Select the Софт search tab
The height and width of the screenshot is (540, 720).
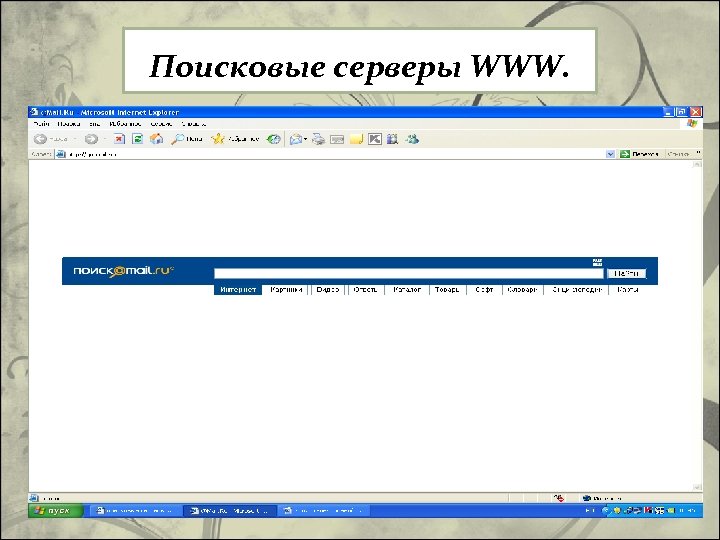click(x=484, y=290)
